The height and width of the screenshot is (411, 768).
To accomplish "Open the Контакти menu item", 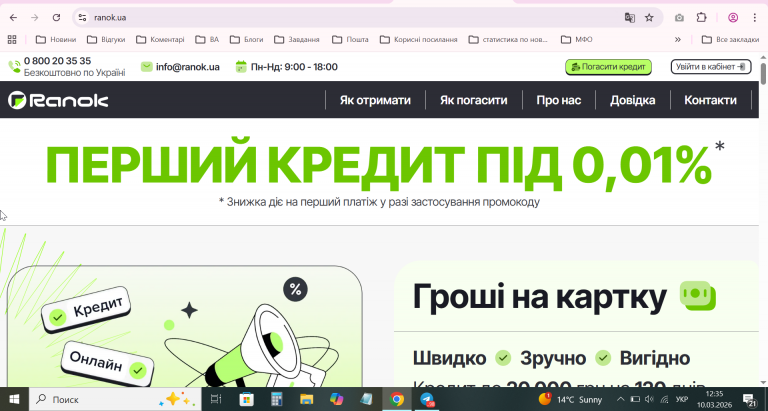I will (x=710, y=100).
